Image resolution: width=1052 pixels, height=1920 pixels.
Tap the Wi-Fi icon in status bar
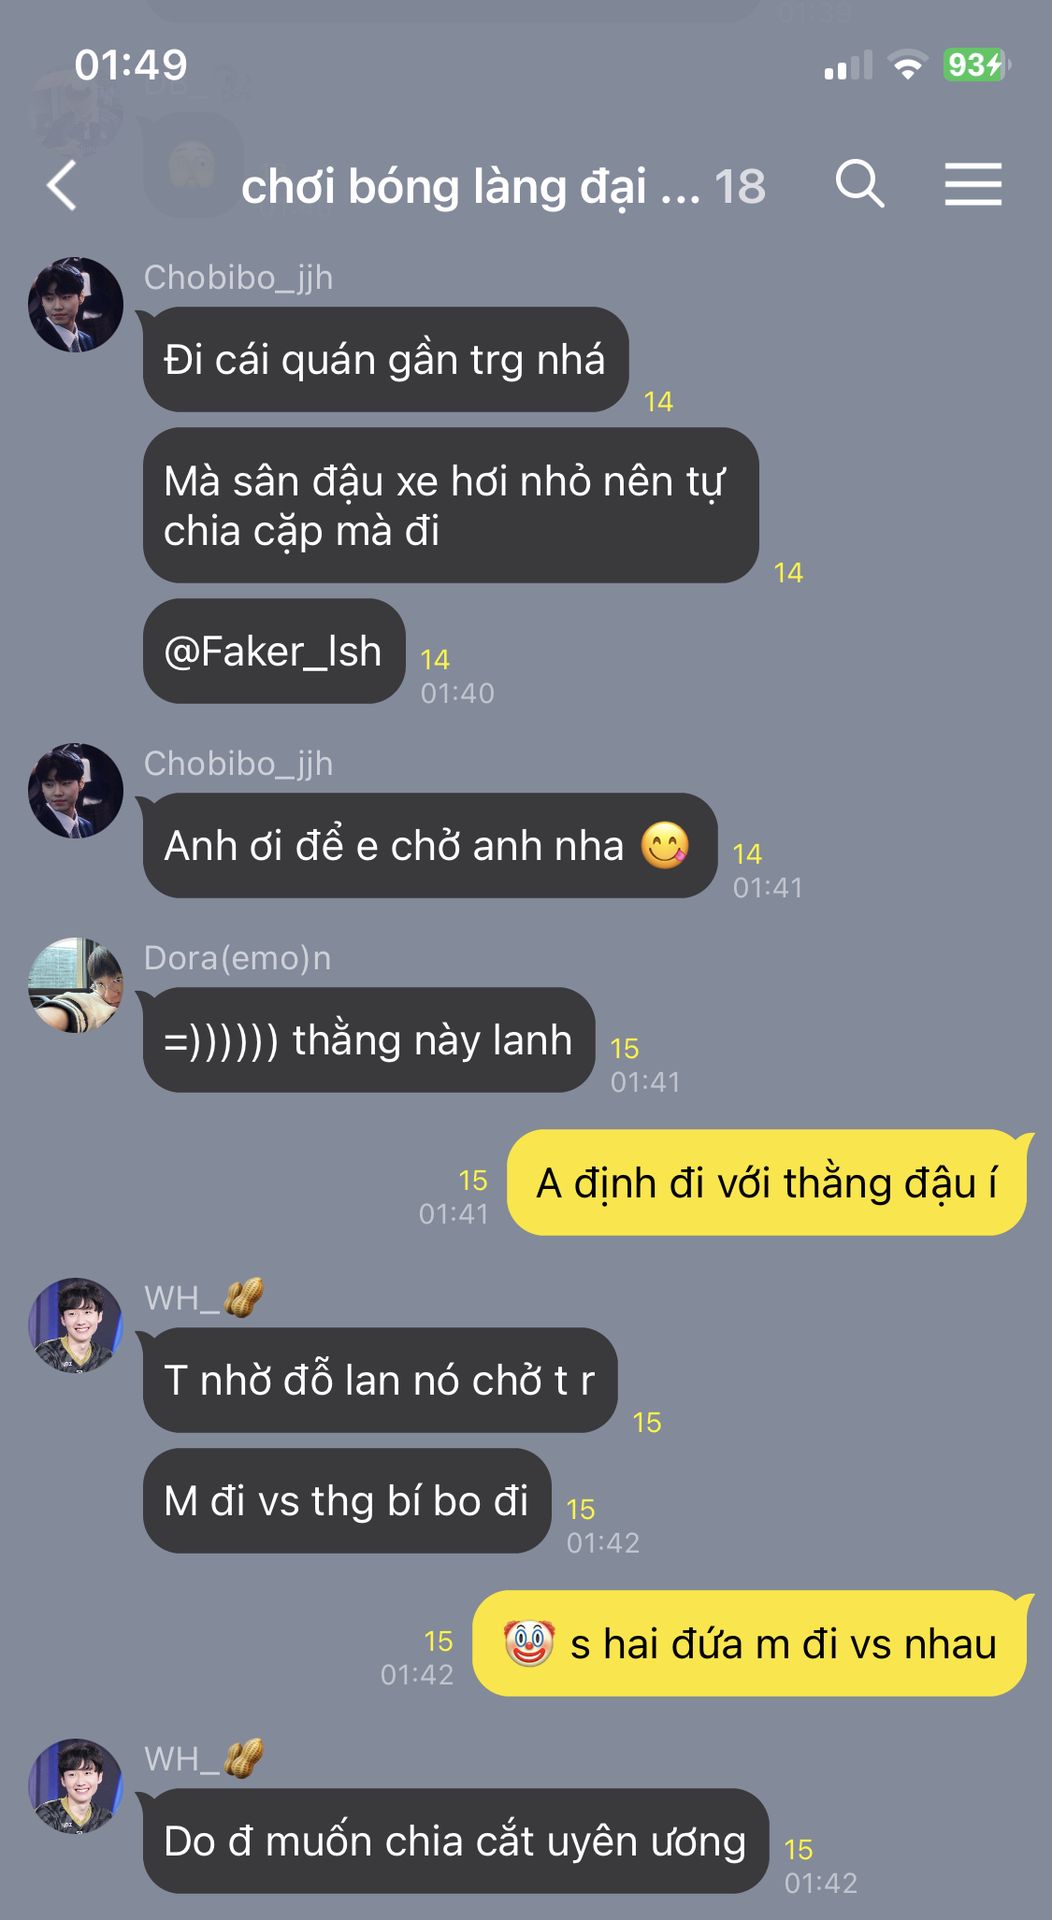point(908,65)
